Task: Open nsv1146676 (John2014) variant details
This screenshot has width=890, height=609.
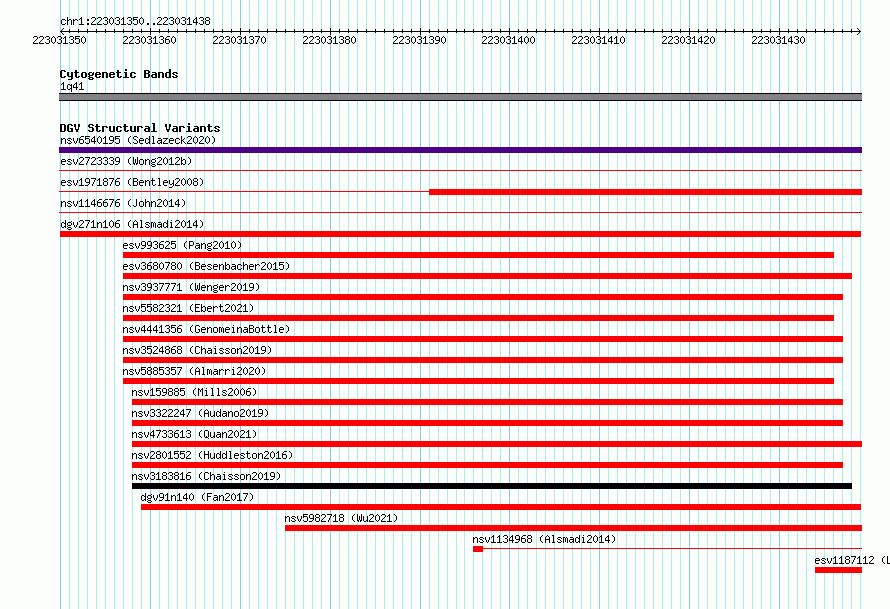Action: point(123,203)
